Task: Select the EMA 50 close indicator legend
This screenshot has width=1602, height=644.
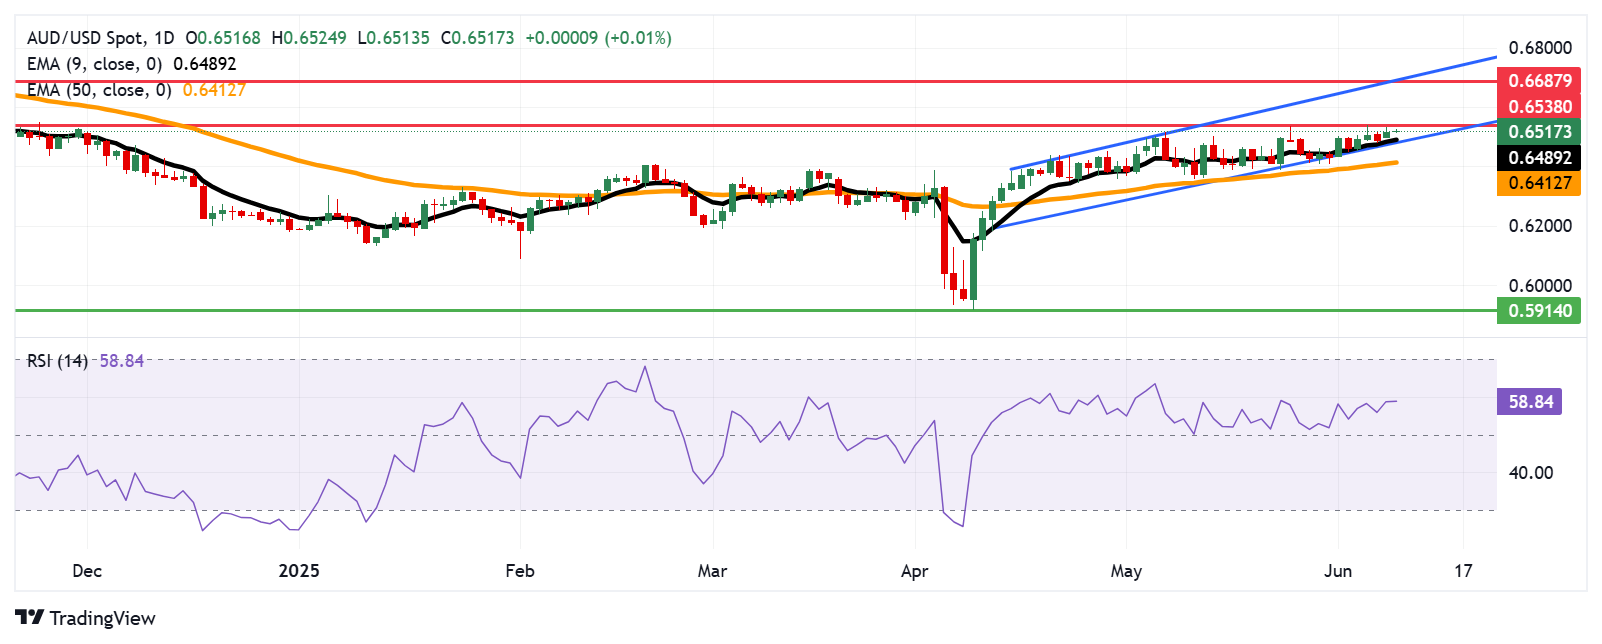Action: point(99,90)
